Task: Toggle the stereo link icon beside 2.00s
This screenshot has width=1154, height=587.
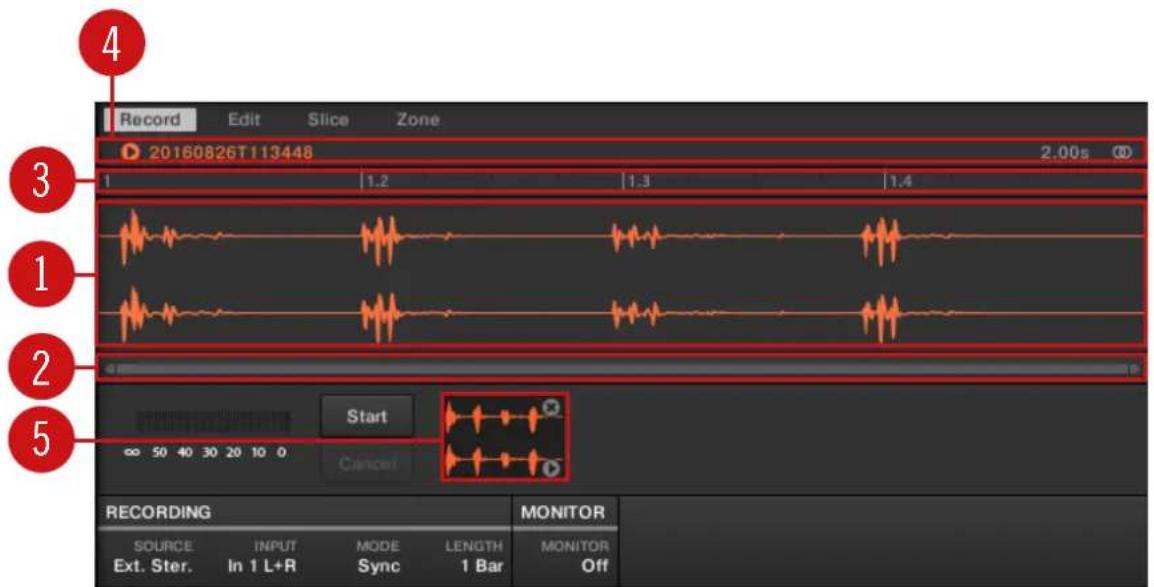Action: (1122, 152)
